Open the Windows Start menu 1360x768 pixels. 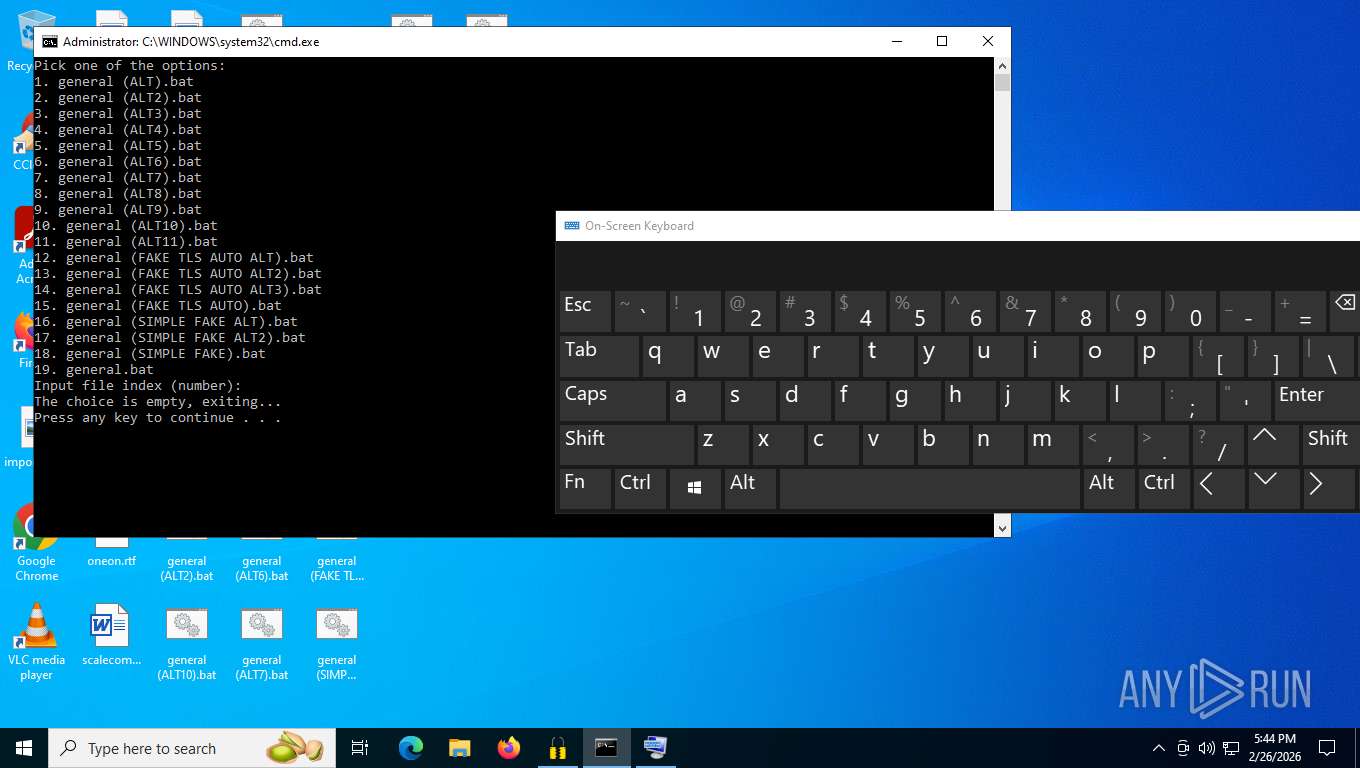pos(24,747)
